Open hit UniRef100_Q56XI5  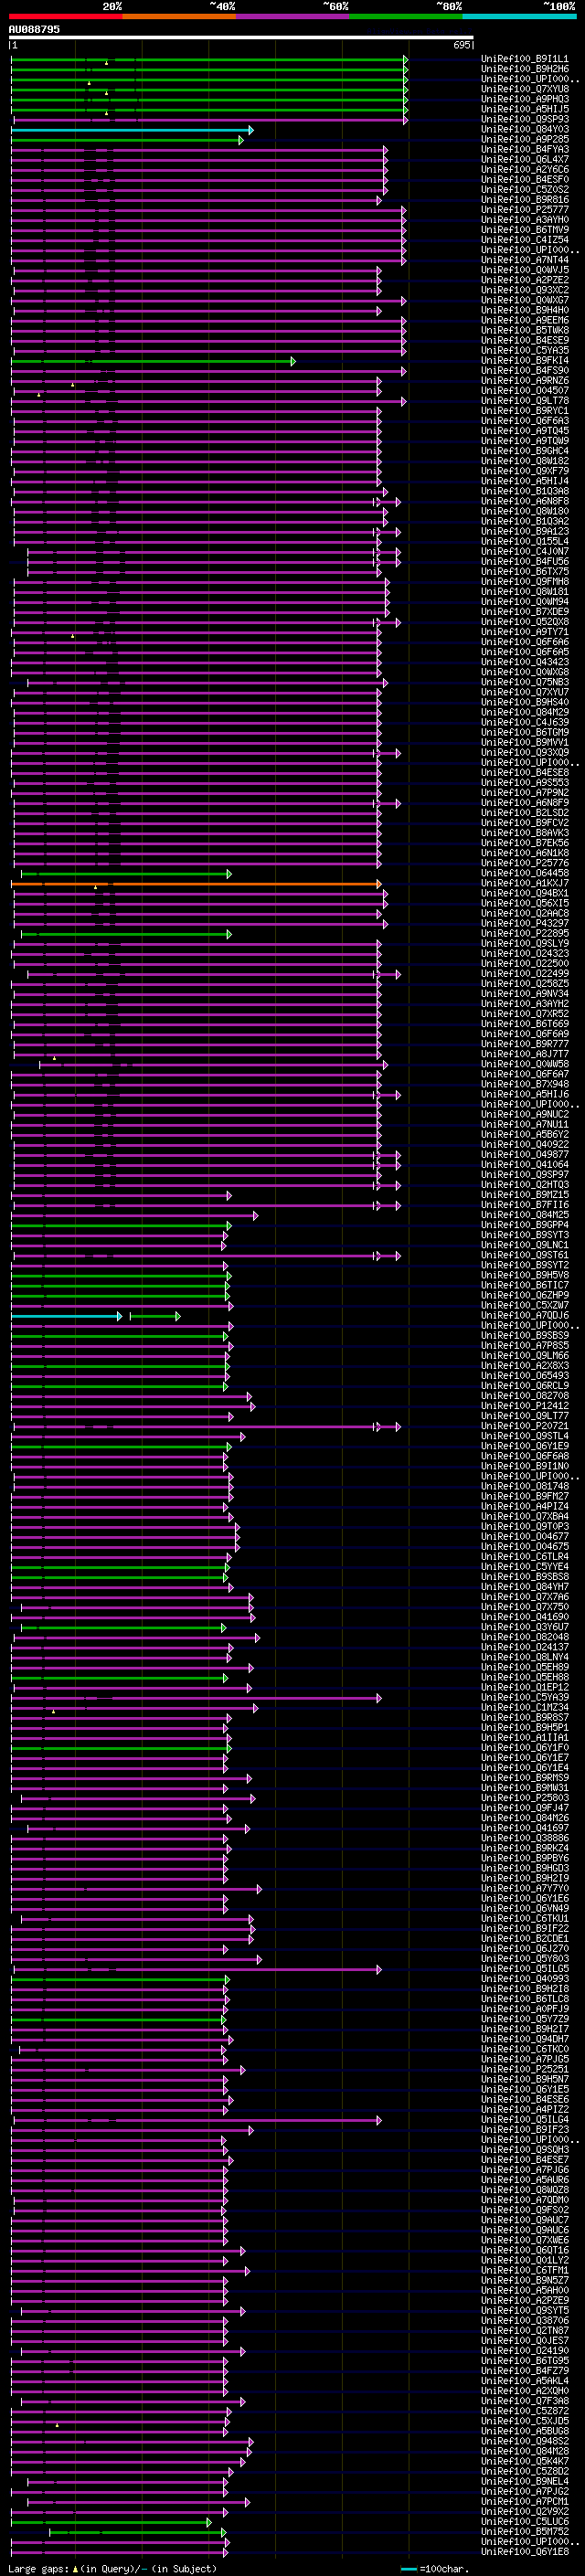pyautogui.click(x=525, y=903)
